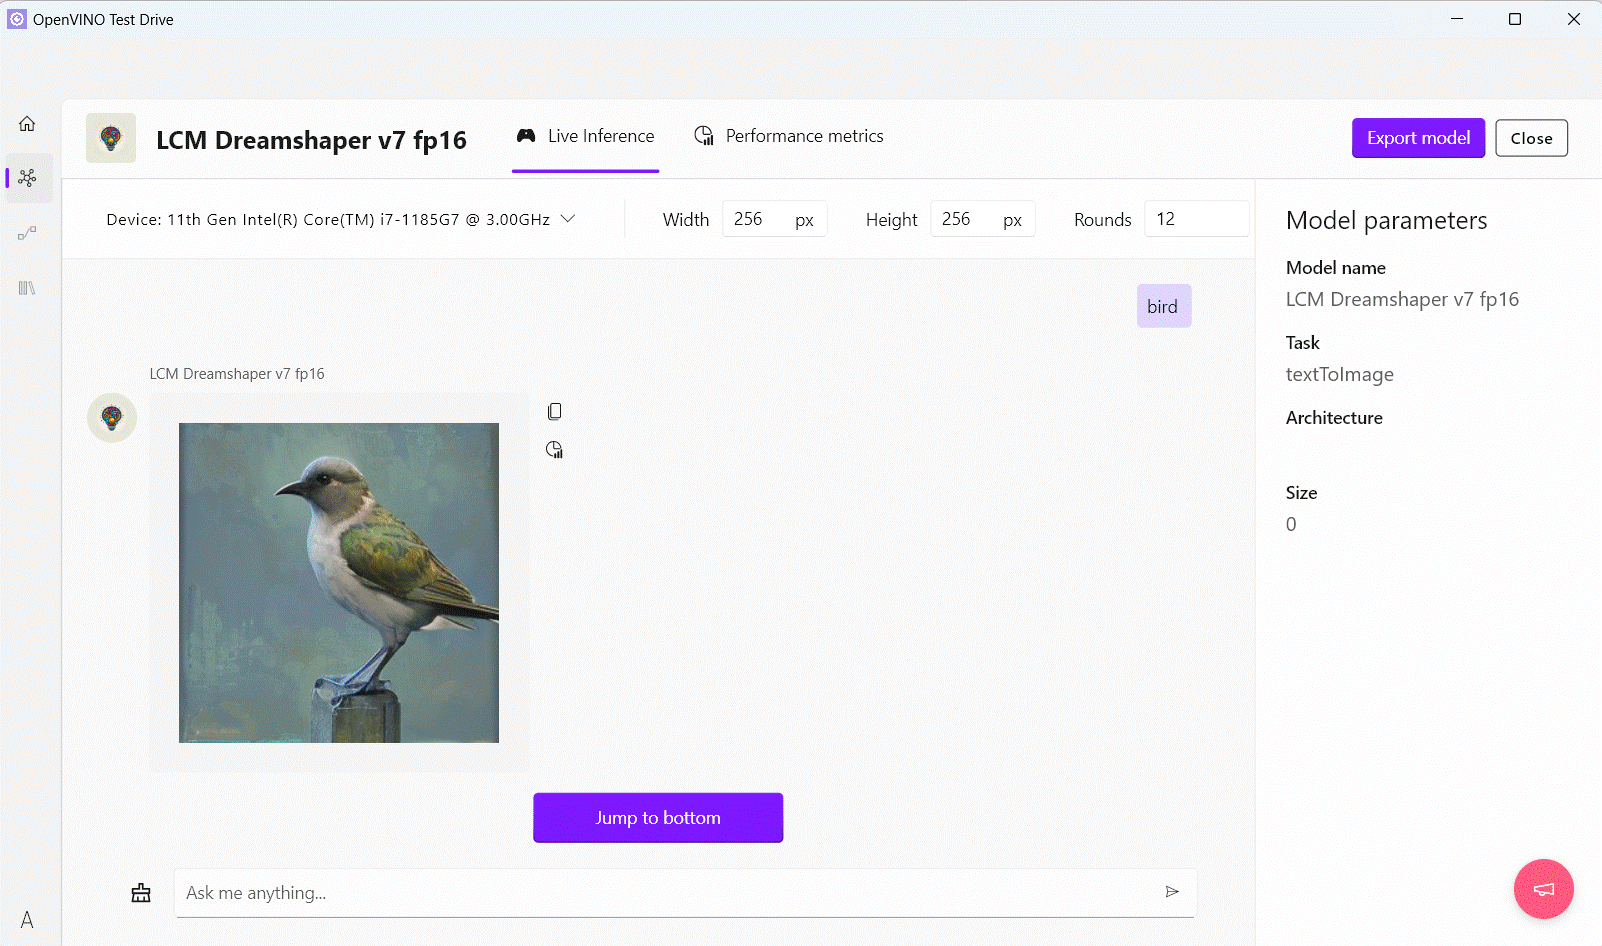Click the Architecture label
Screen dimensions: 1602x946
coord(1334,418)
